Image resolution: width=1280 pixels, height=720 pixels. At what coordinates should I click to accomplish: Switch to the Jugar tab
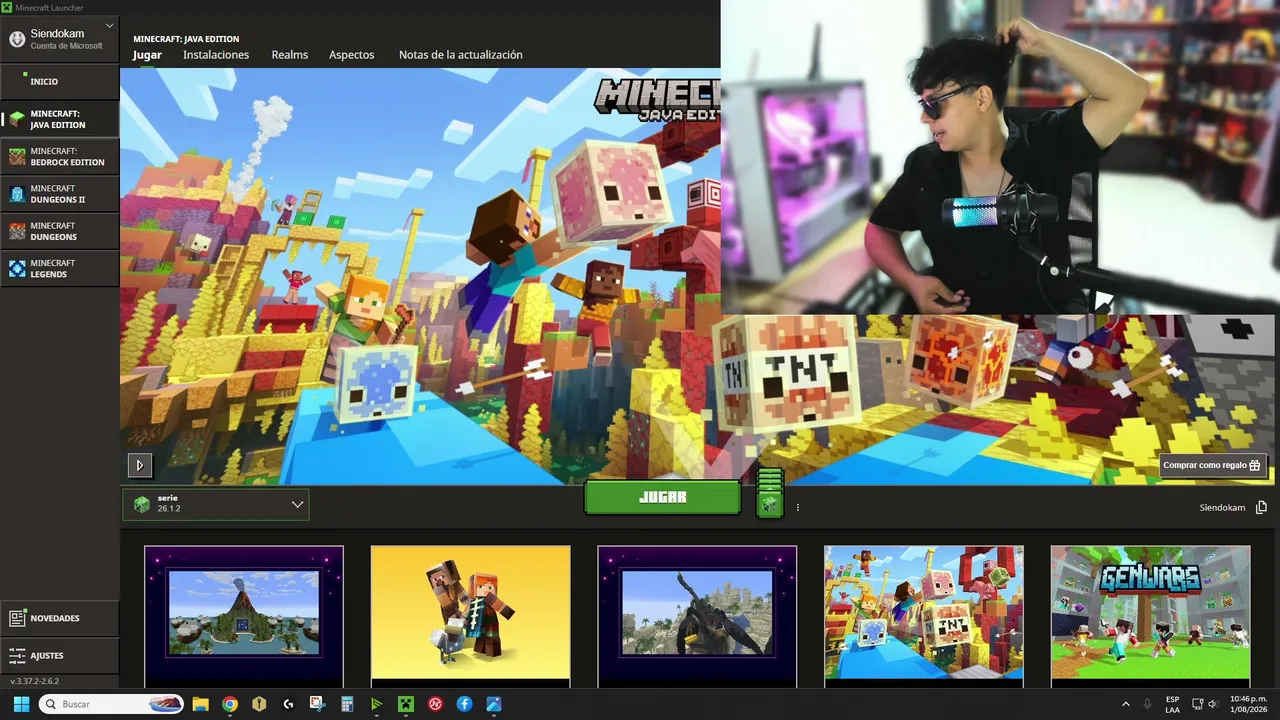coord(147,55)
